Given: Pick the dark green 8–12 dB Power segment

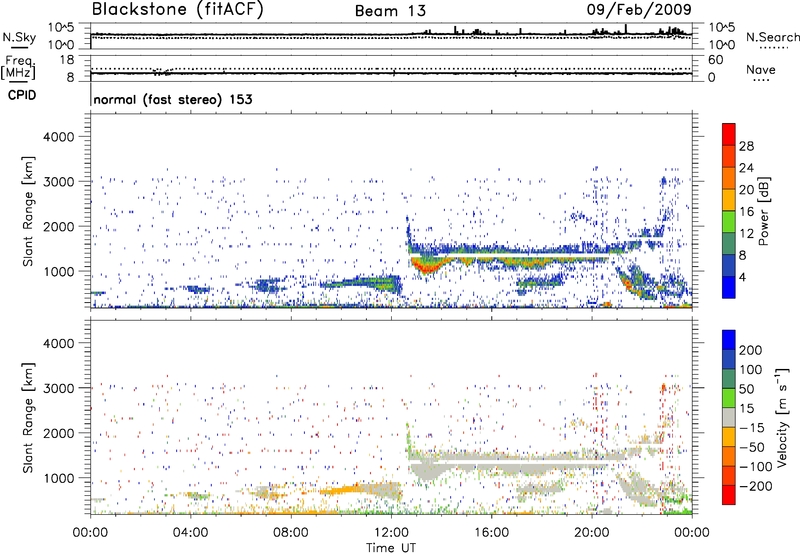Looking at the screenshot, I should 729,244.
